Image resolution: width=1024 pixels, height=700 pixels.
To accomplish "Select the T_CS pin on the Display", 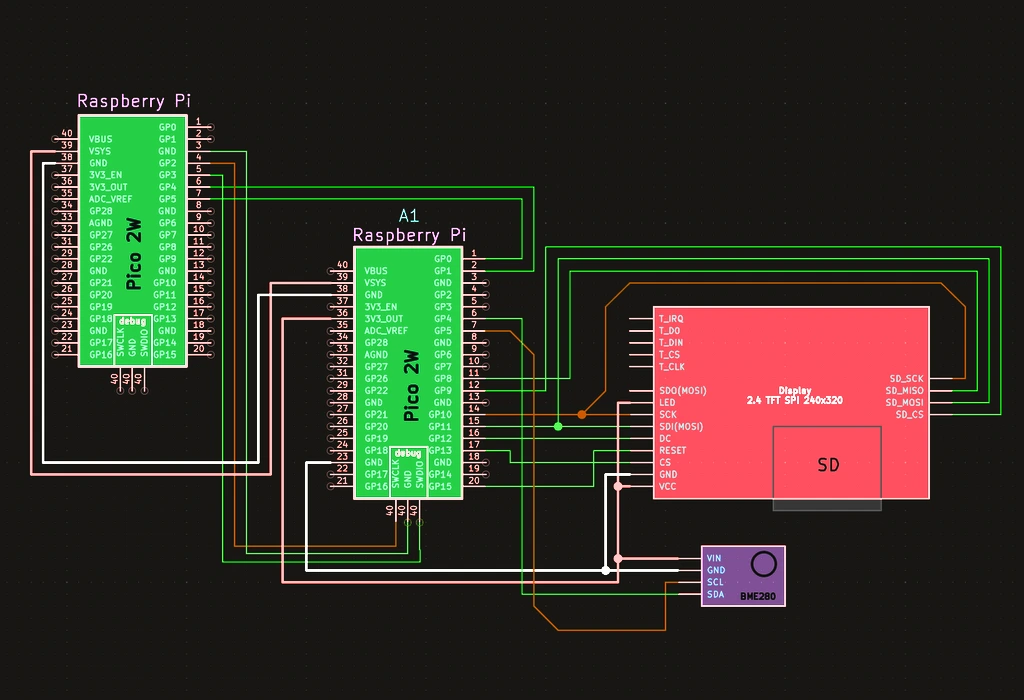I will pyautogui.click(x=669, y=355).
